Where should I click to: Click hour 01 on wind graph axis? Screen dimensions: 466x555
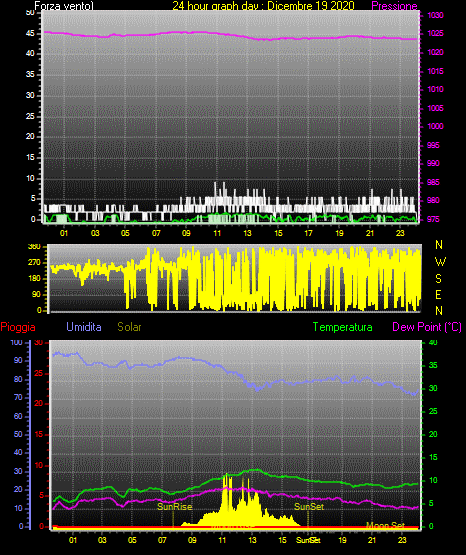point(64,233)
